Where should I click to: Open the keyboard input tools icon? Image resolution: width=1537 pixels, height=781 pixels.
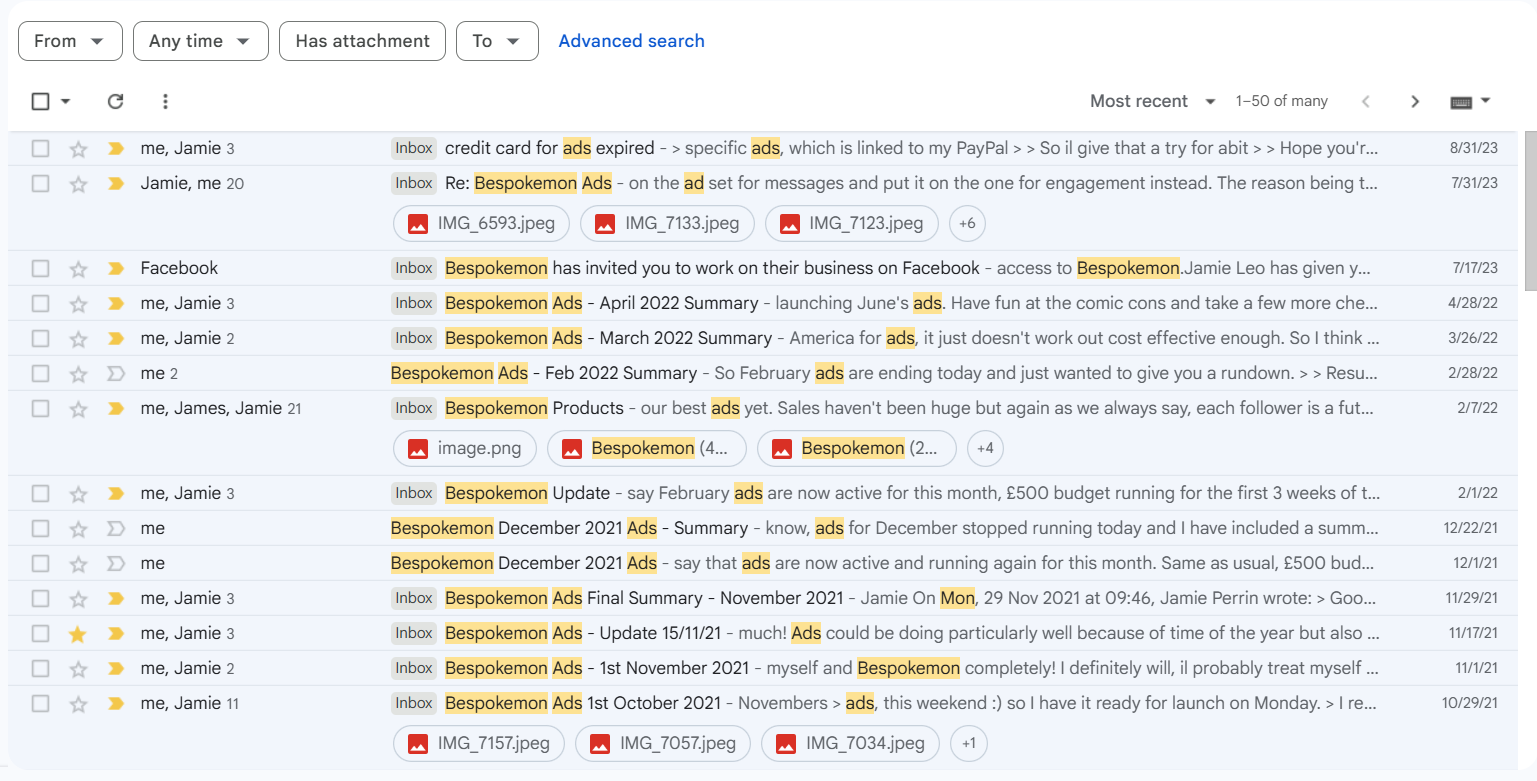click(x=1461, y=101)
